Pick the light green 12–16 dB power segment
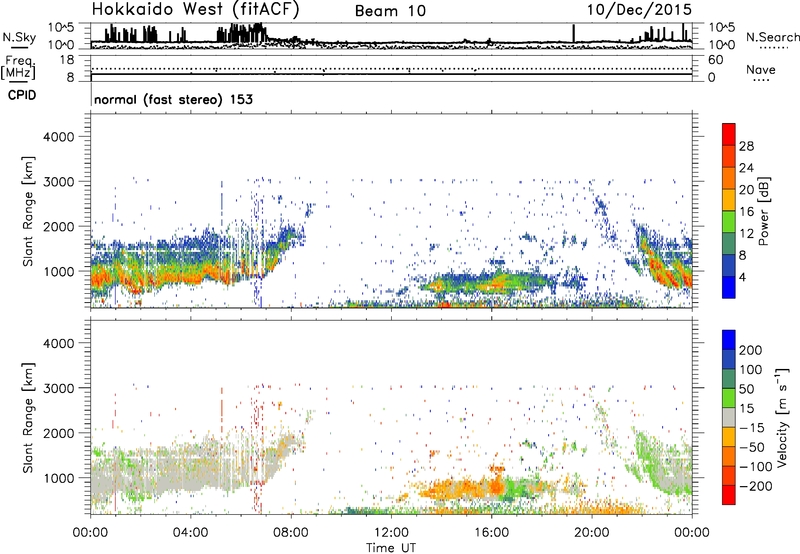800x554 pixels. (x=729, y=222)
